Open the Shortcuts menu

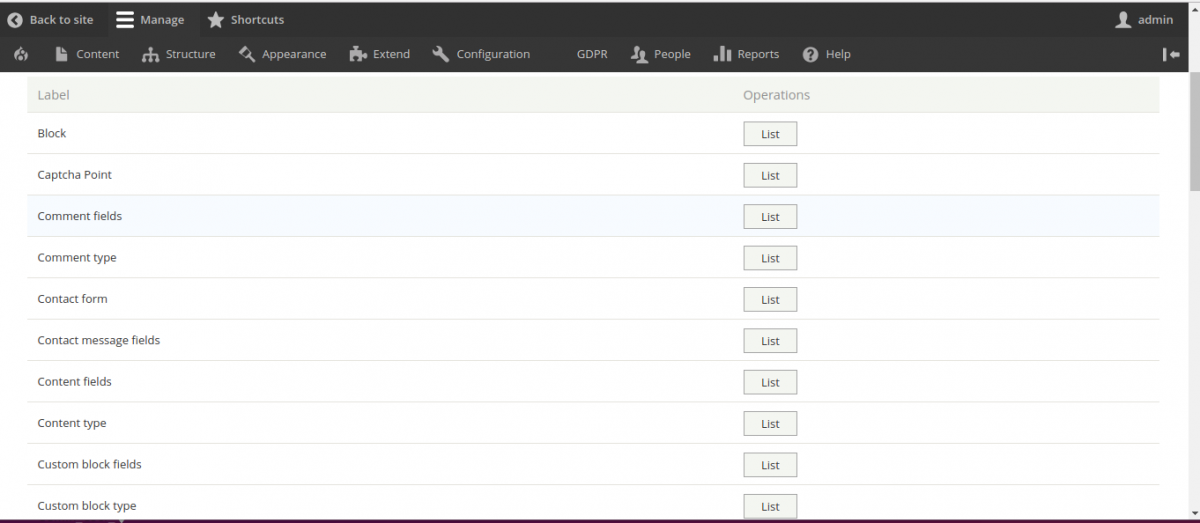[245, 19]
